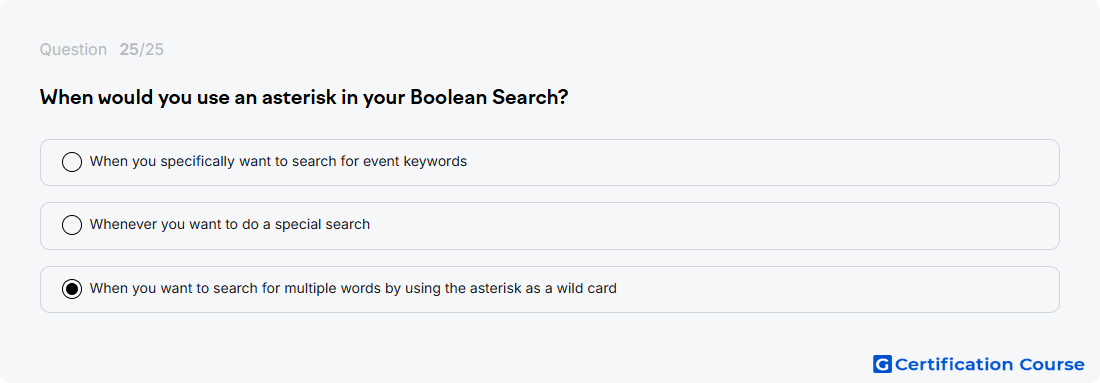Click the 'Certification Course' brand text

[989, 364]
